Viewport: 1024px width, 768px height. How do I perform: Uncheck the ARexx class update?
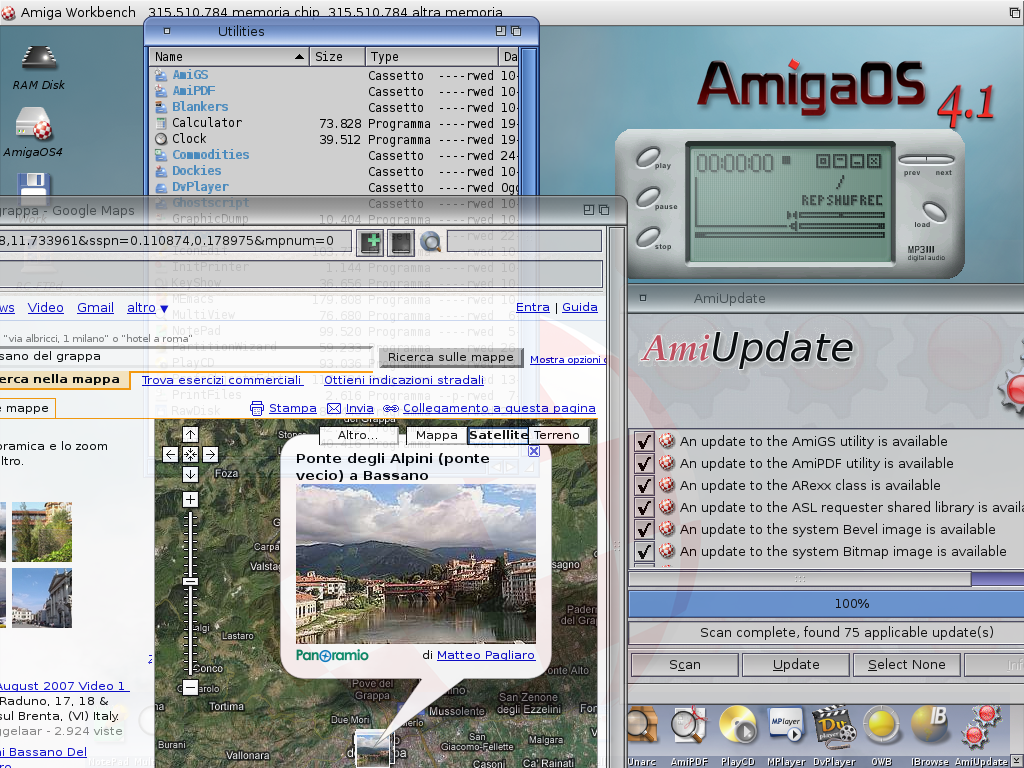pos(644,485)
